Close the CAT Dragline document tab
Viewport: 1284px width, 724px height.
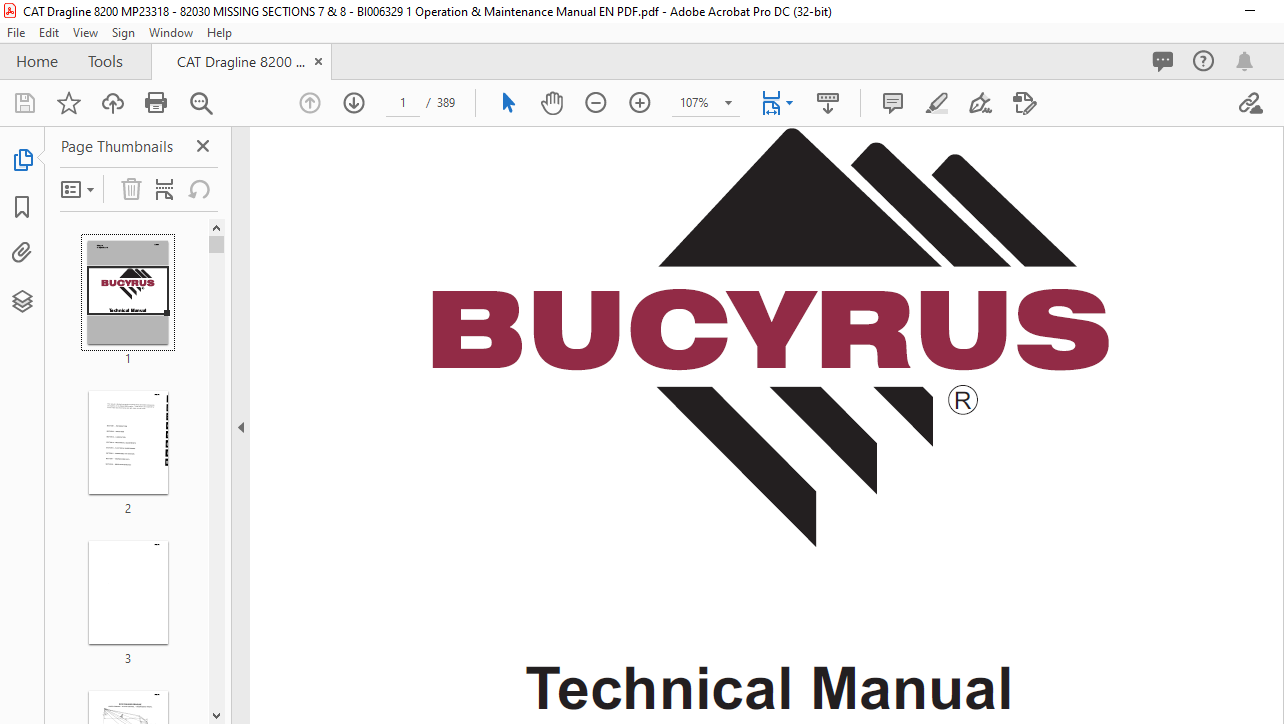pyautogui.click(x=318, y=62)
